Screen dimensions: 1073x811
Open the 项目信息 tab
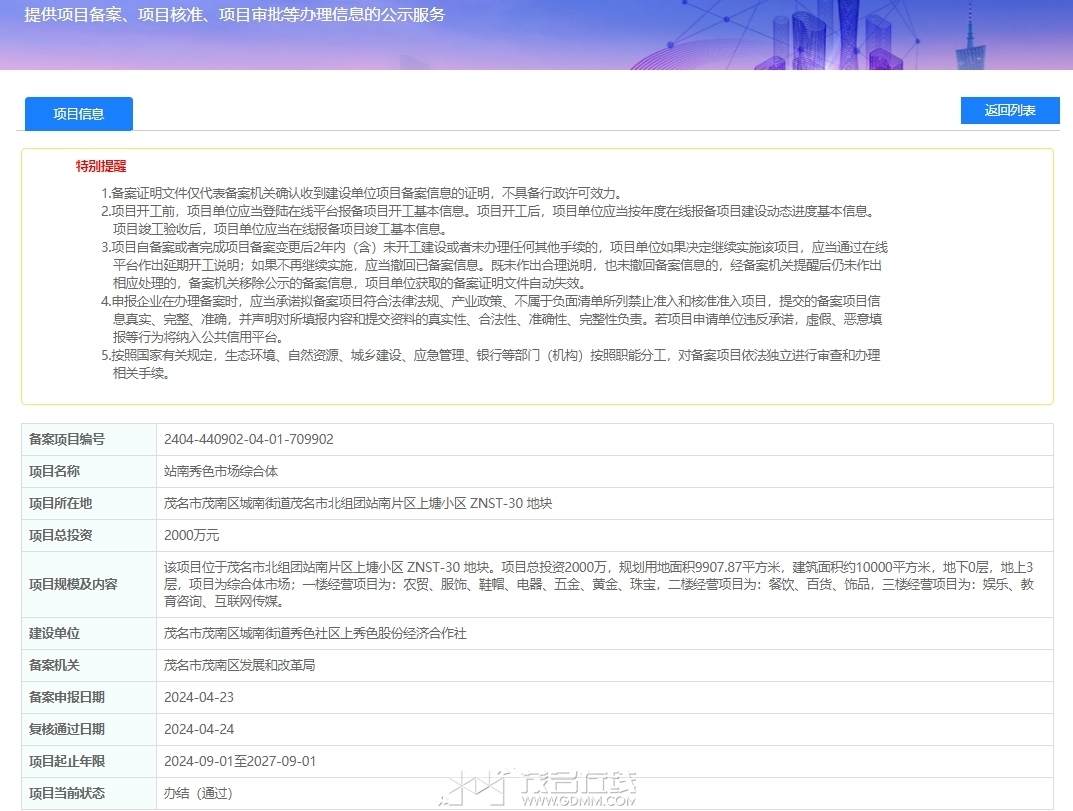pyautogui.click(x=79, y=114)
